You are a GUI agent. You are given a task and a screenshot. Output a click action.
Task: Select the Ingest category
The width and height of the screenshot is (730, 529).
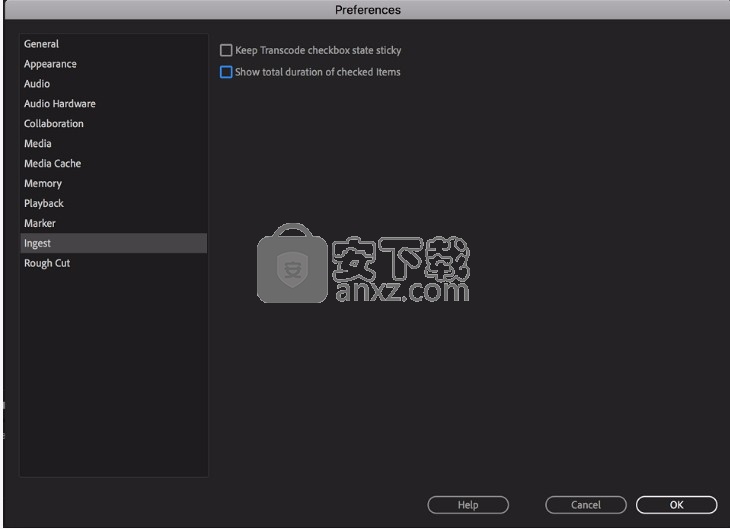tap(114, 243)
